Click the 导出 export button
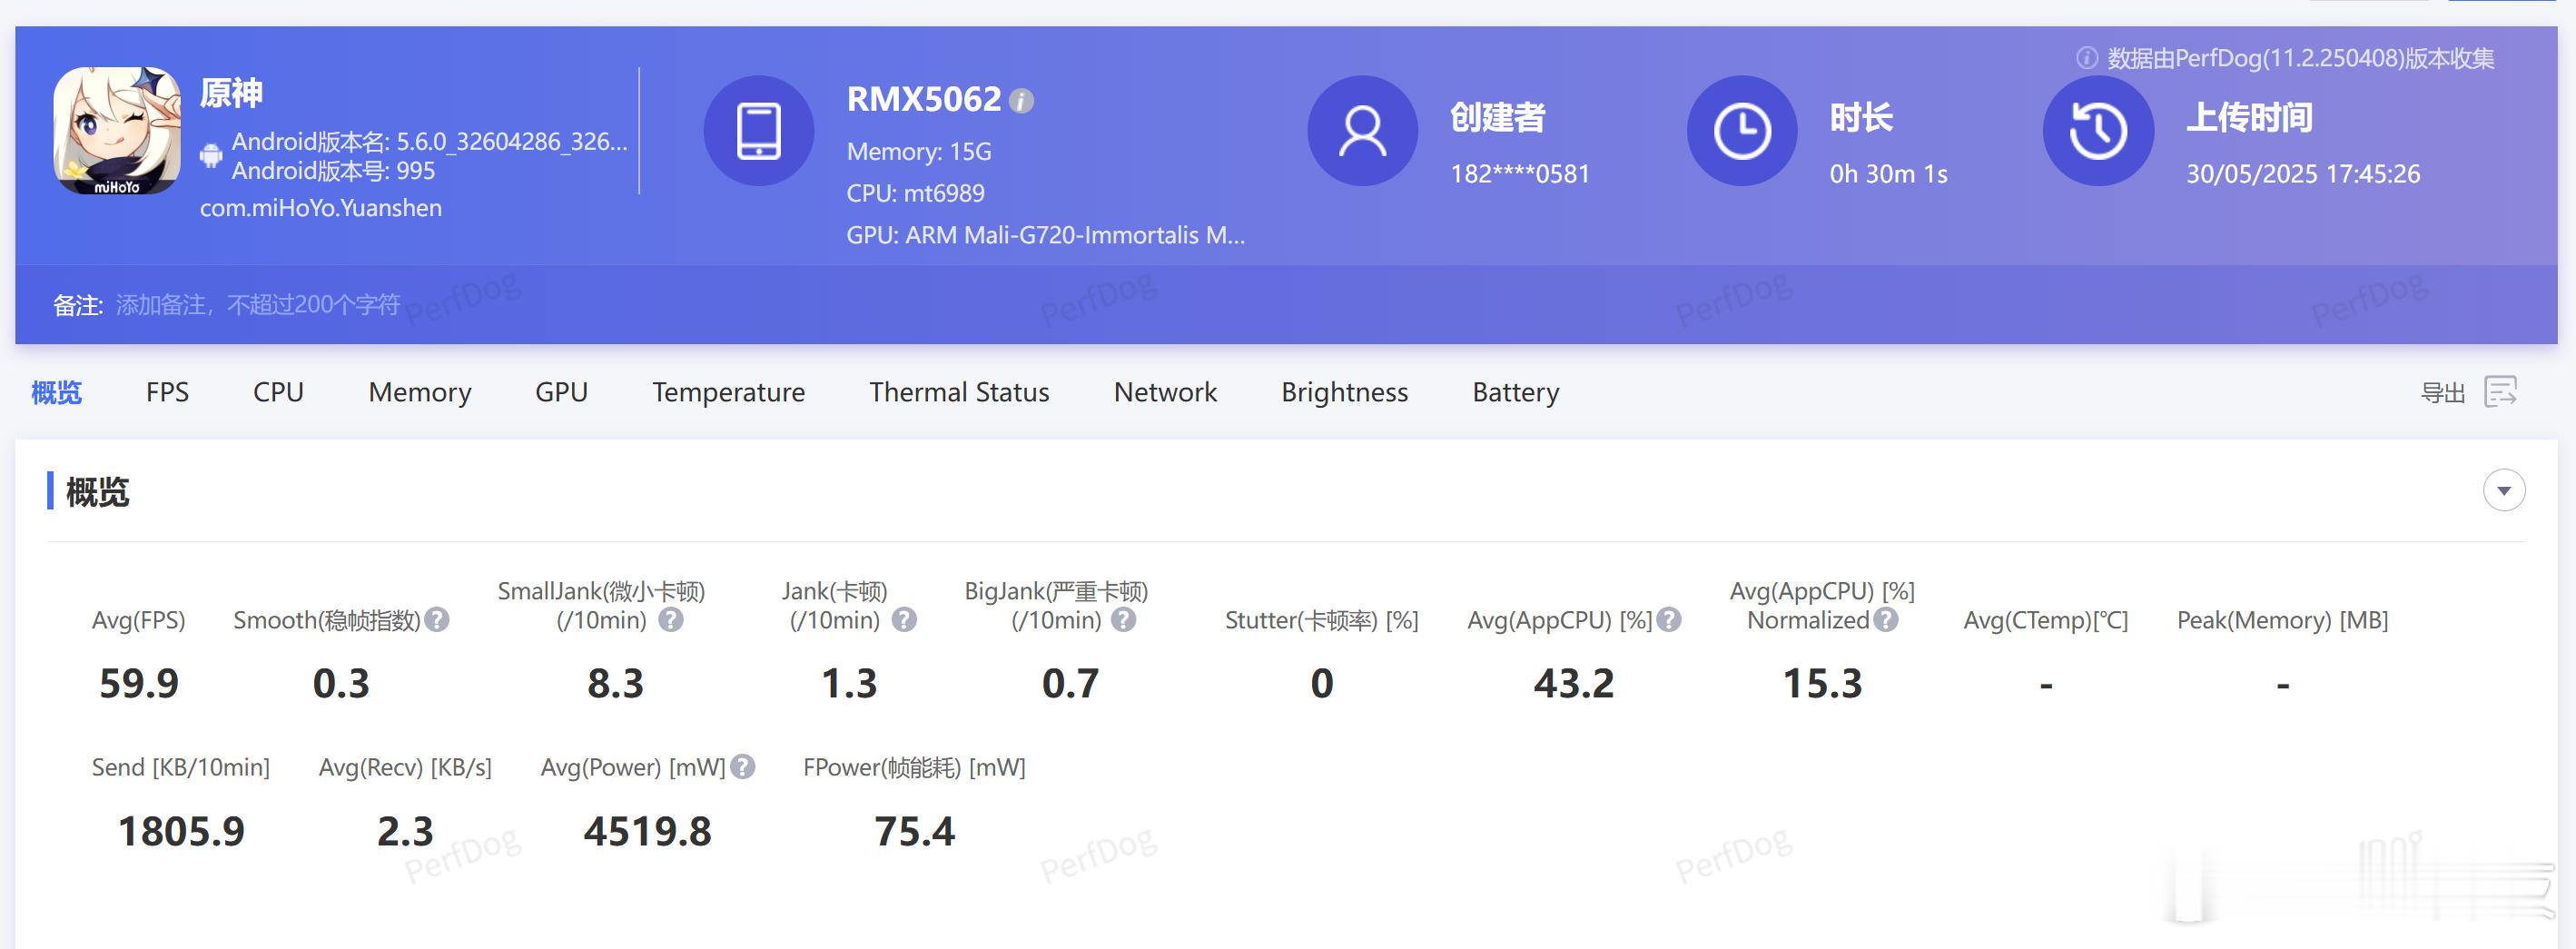The image size is (2576, 949). point(2442,393)
